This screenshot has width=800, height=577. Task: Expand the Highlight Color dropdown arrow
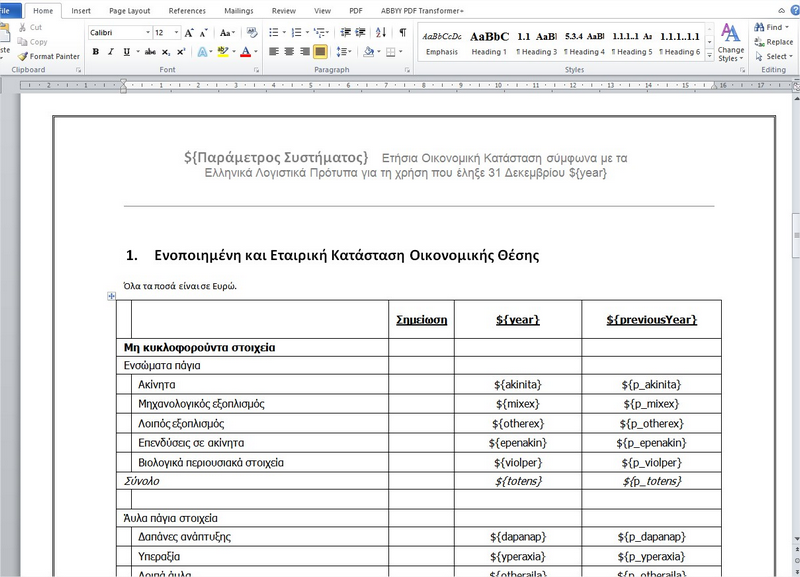tap(234, 52)
